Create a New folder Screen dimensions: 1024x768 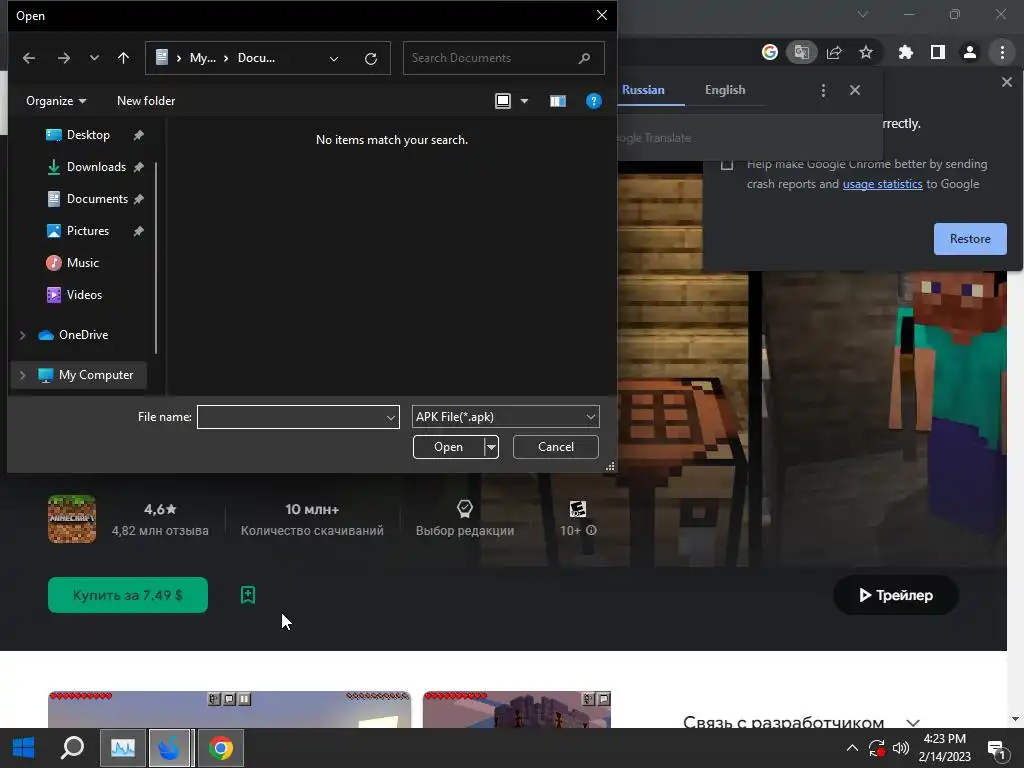click(146, 101)
